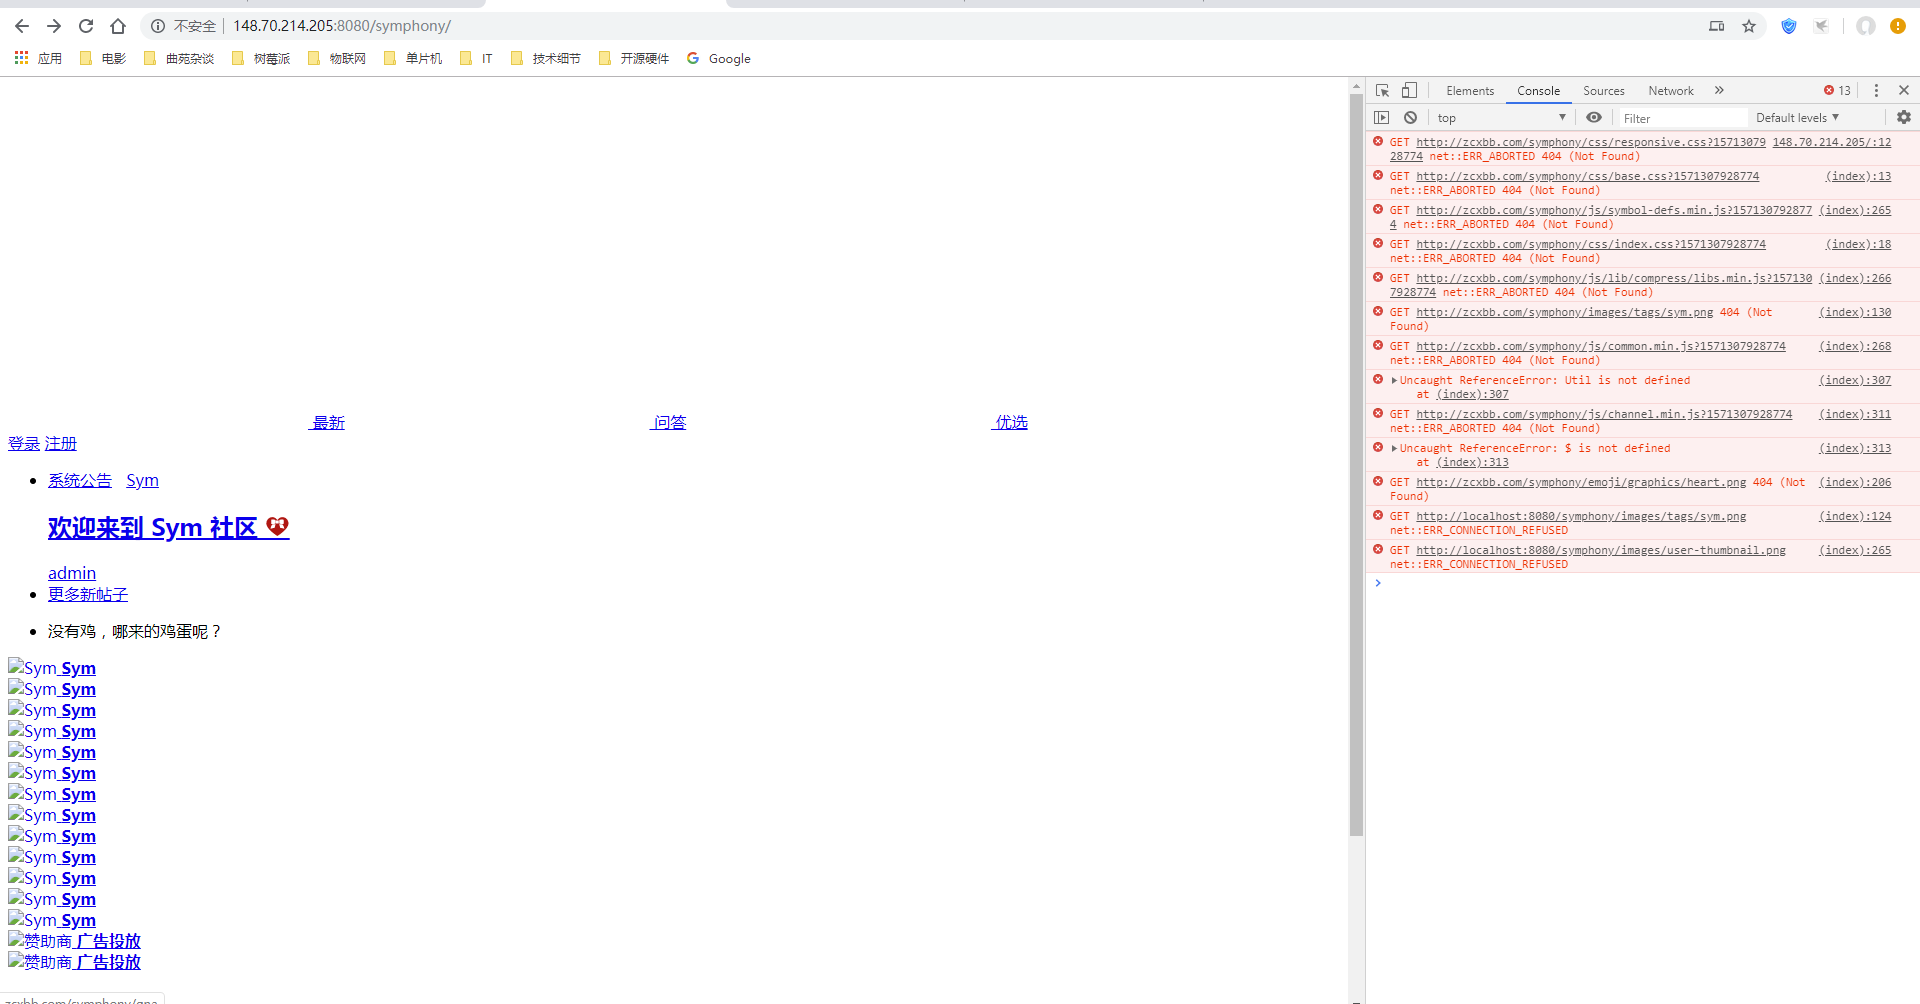Toggle the DevTools device toolbar
The height and width of the screenshot is (1004, 1920).
pyautogui.click(x=1409, y=90)
